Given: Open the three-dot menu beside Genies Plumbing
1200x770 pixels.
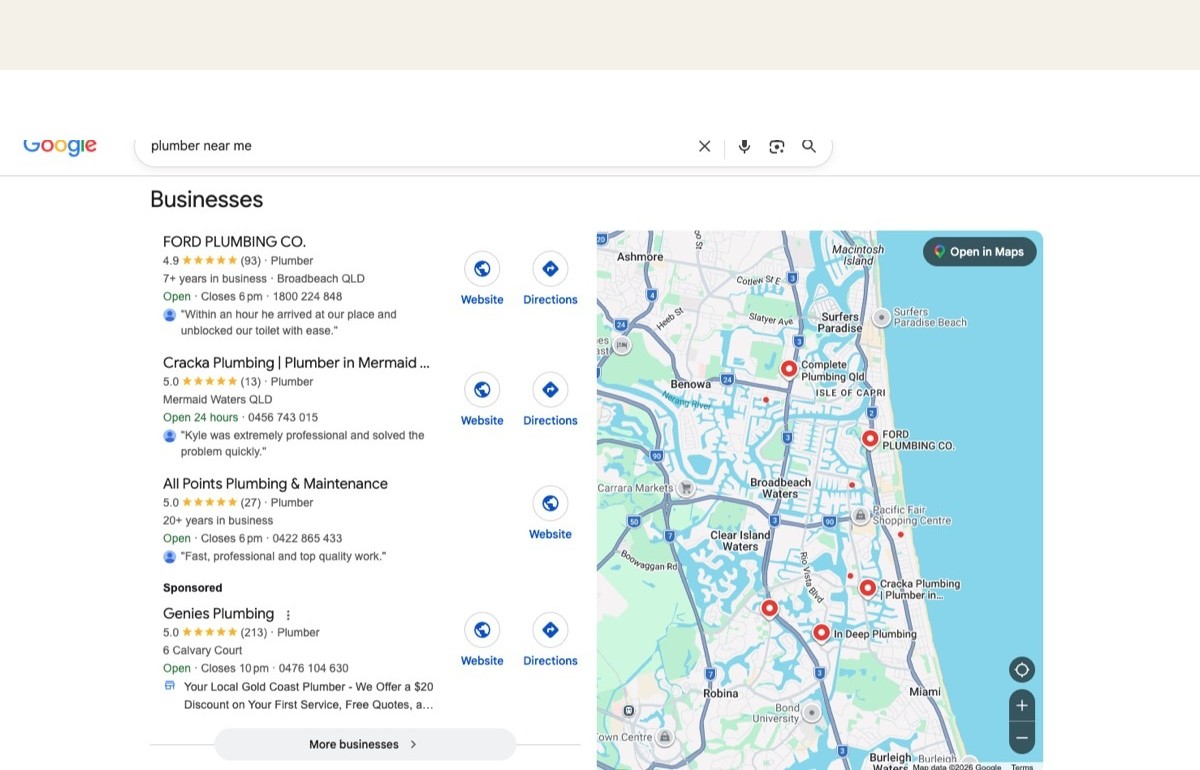Looking at the screenshot, I should (288, 615).
